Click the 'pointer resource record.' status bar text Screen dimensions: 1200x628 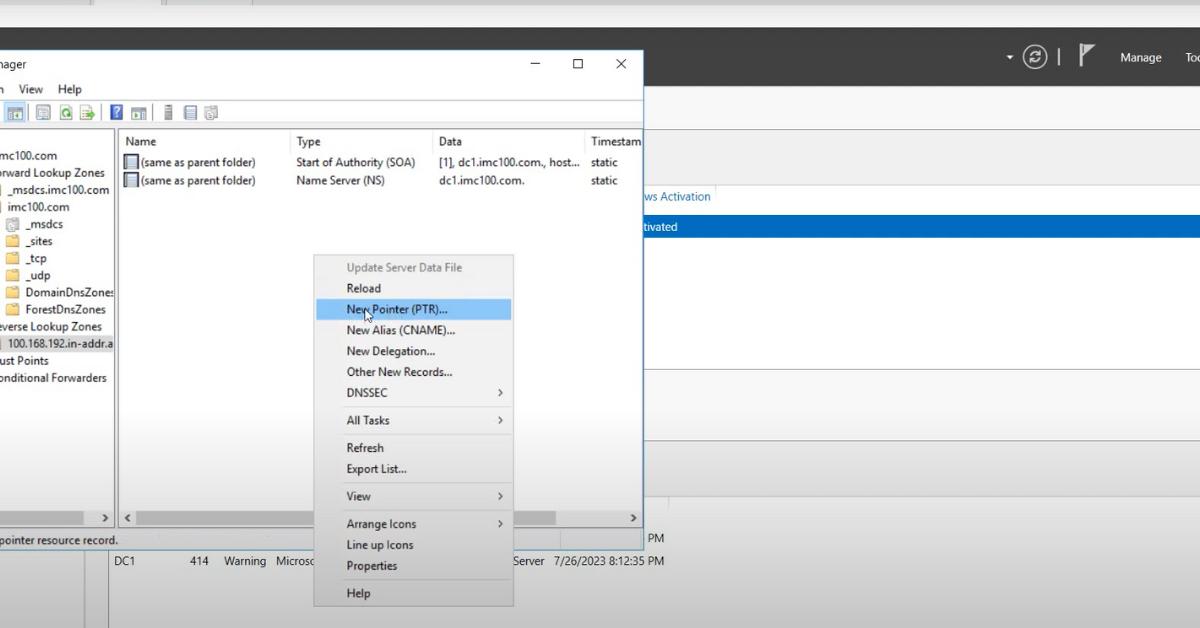pos(59,540)
